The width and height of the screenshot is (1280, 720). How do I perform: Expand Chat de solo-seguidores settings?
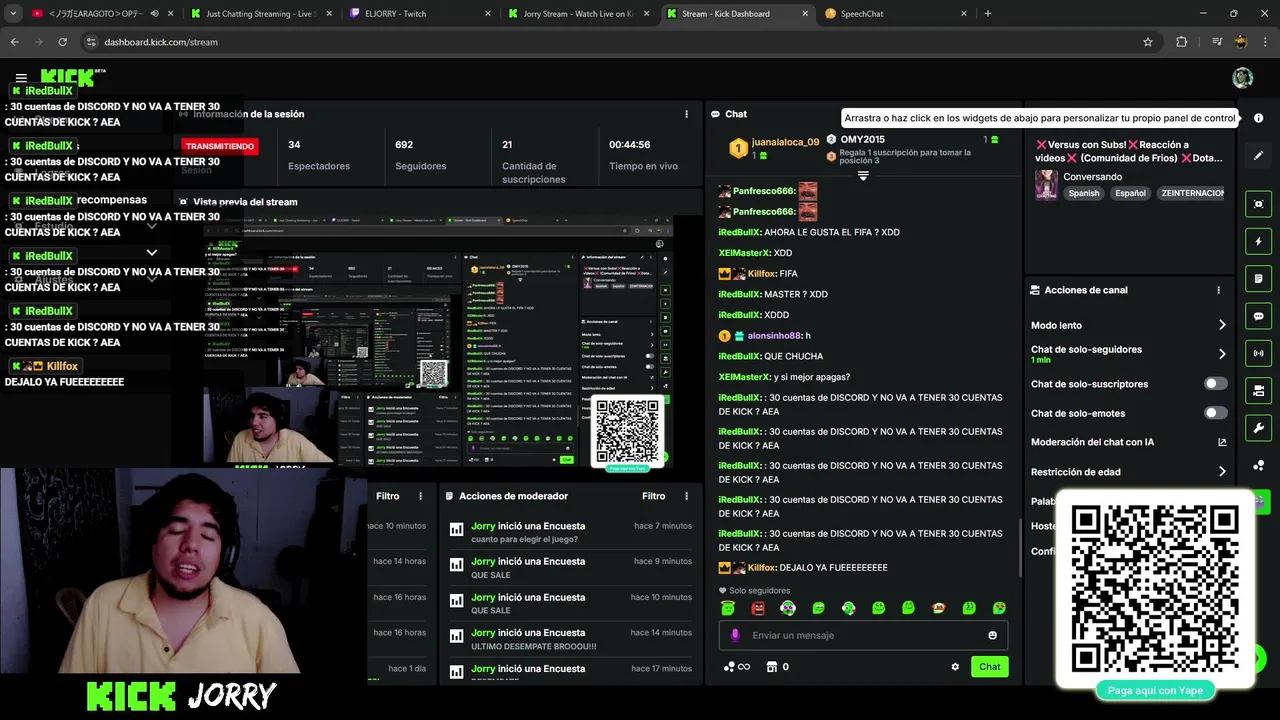click(x=1222, y=354)
